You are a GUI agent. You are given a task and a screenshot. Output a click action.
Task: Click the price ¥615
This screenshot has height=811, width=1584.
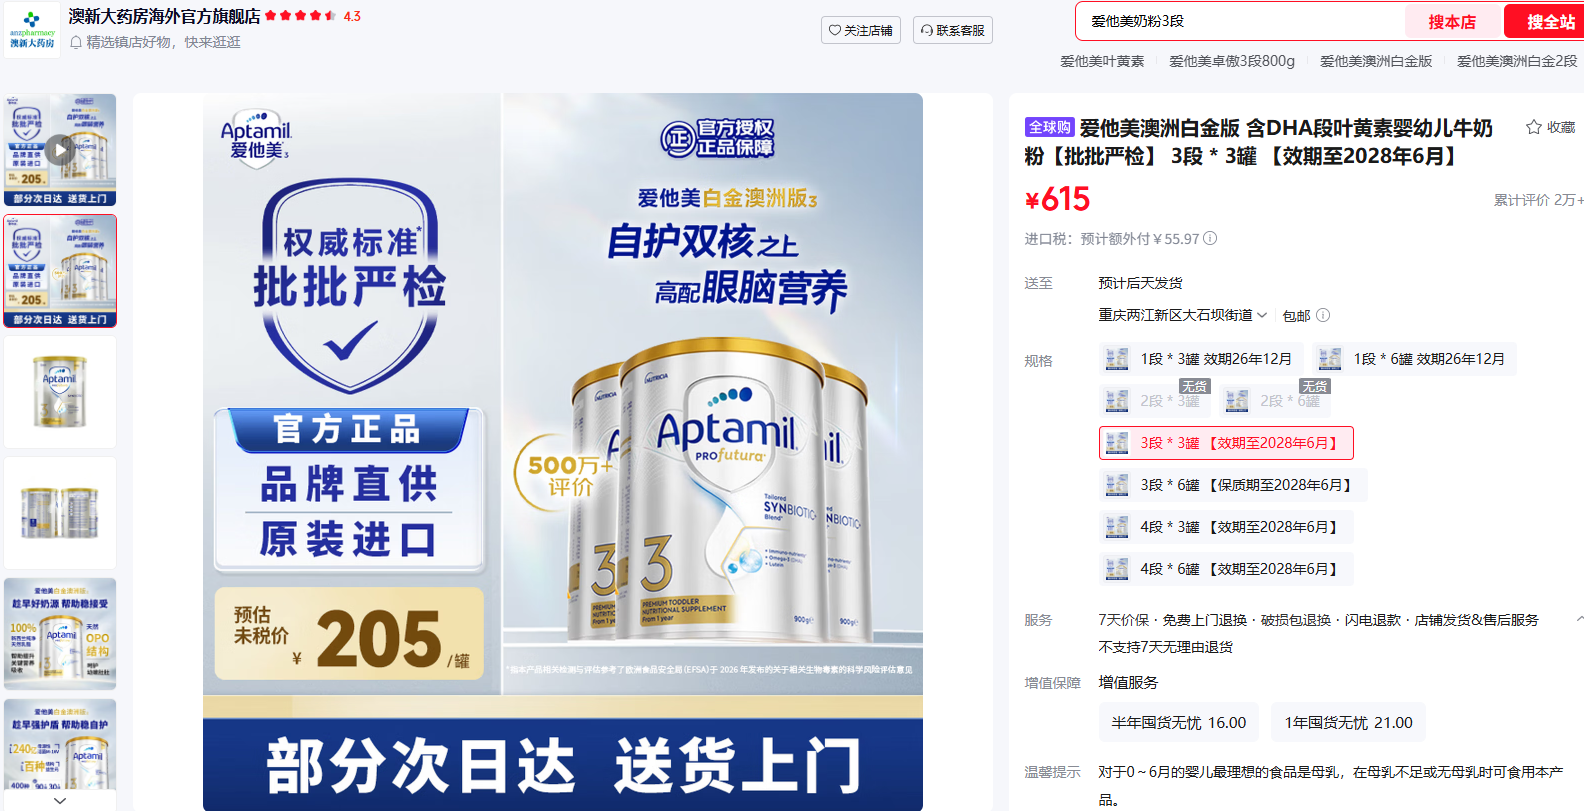click(1057, 199)
